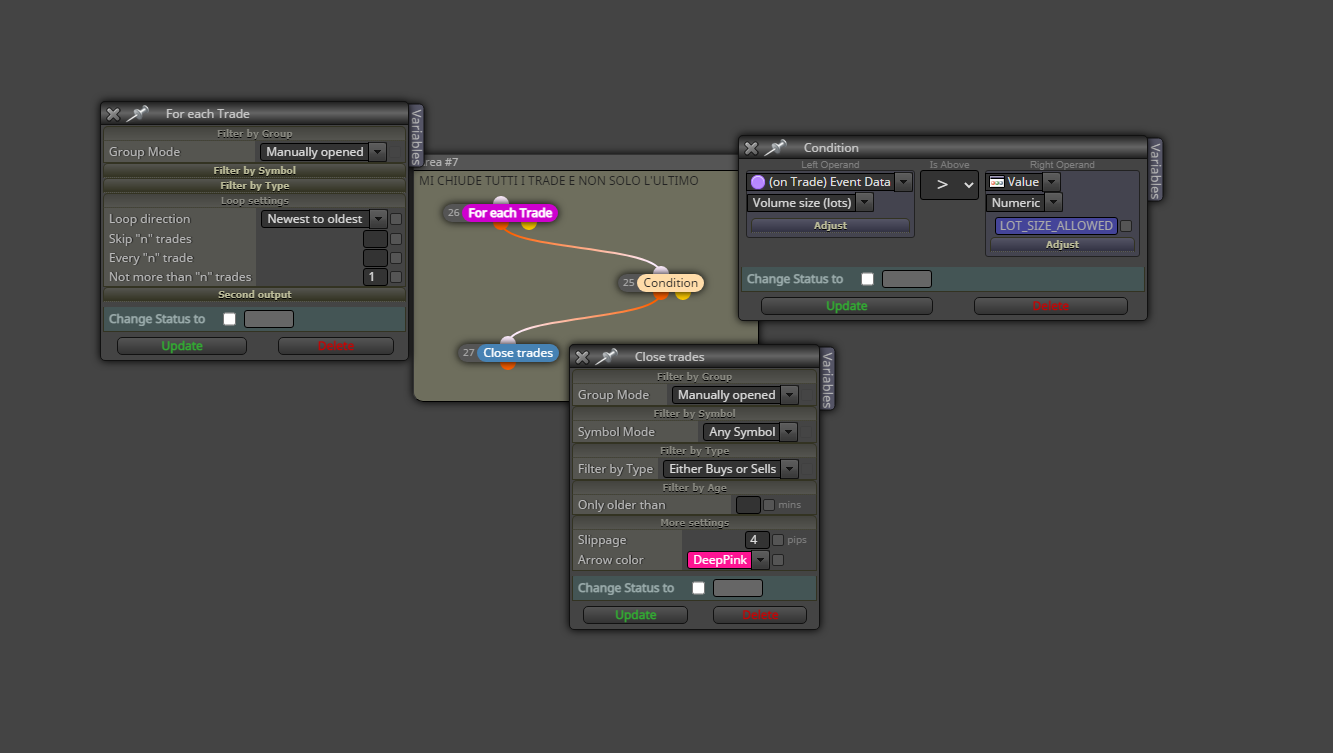Screen dimensions: 1333x753
Task: Close the Close trades panel X icon
Action: pyautogui.click(x=582, y=357)
